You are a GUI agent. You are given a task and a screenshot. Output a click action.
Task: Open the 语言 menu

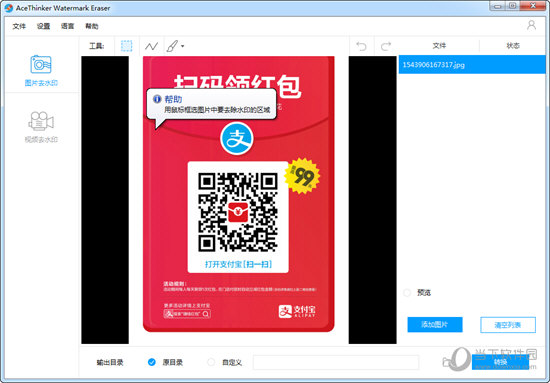[x=67, y=26]
